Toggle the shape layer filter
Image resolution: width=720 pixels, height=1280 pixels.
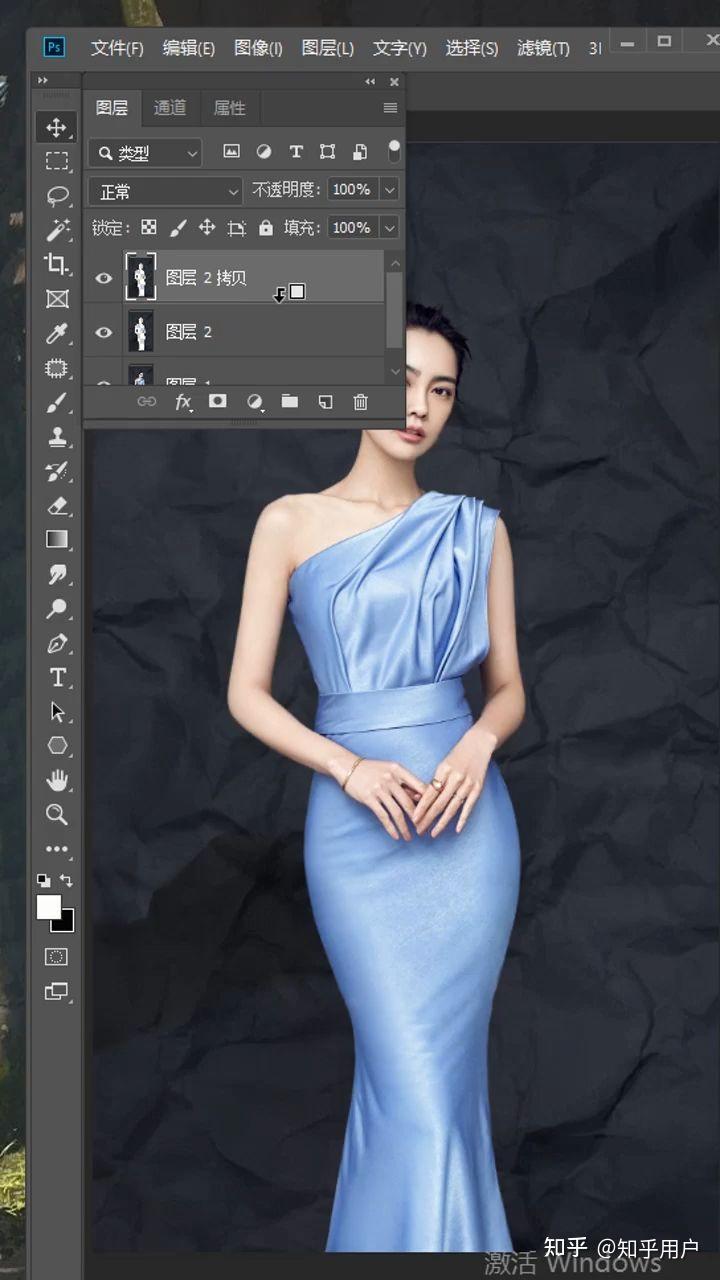[x=327, y=152]
